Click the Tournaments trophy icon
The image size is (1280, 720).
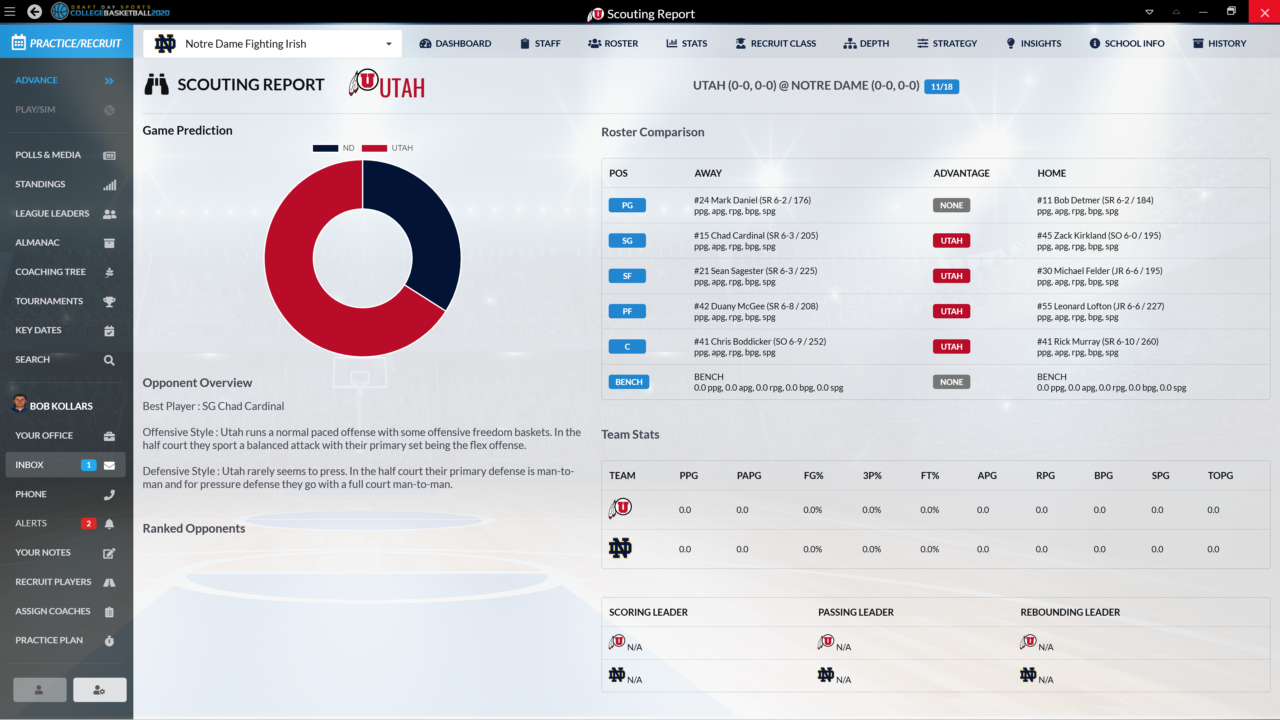[x=109, y=301]
